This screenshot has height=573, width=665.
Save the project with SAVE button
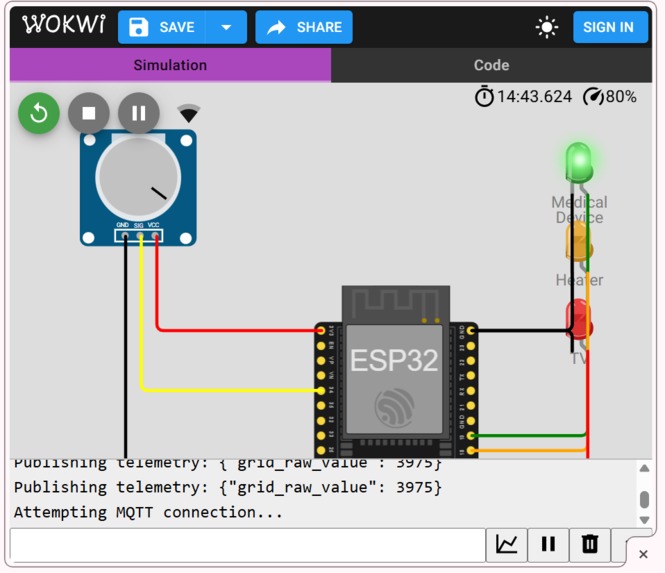coord(162,27)
